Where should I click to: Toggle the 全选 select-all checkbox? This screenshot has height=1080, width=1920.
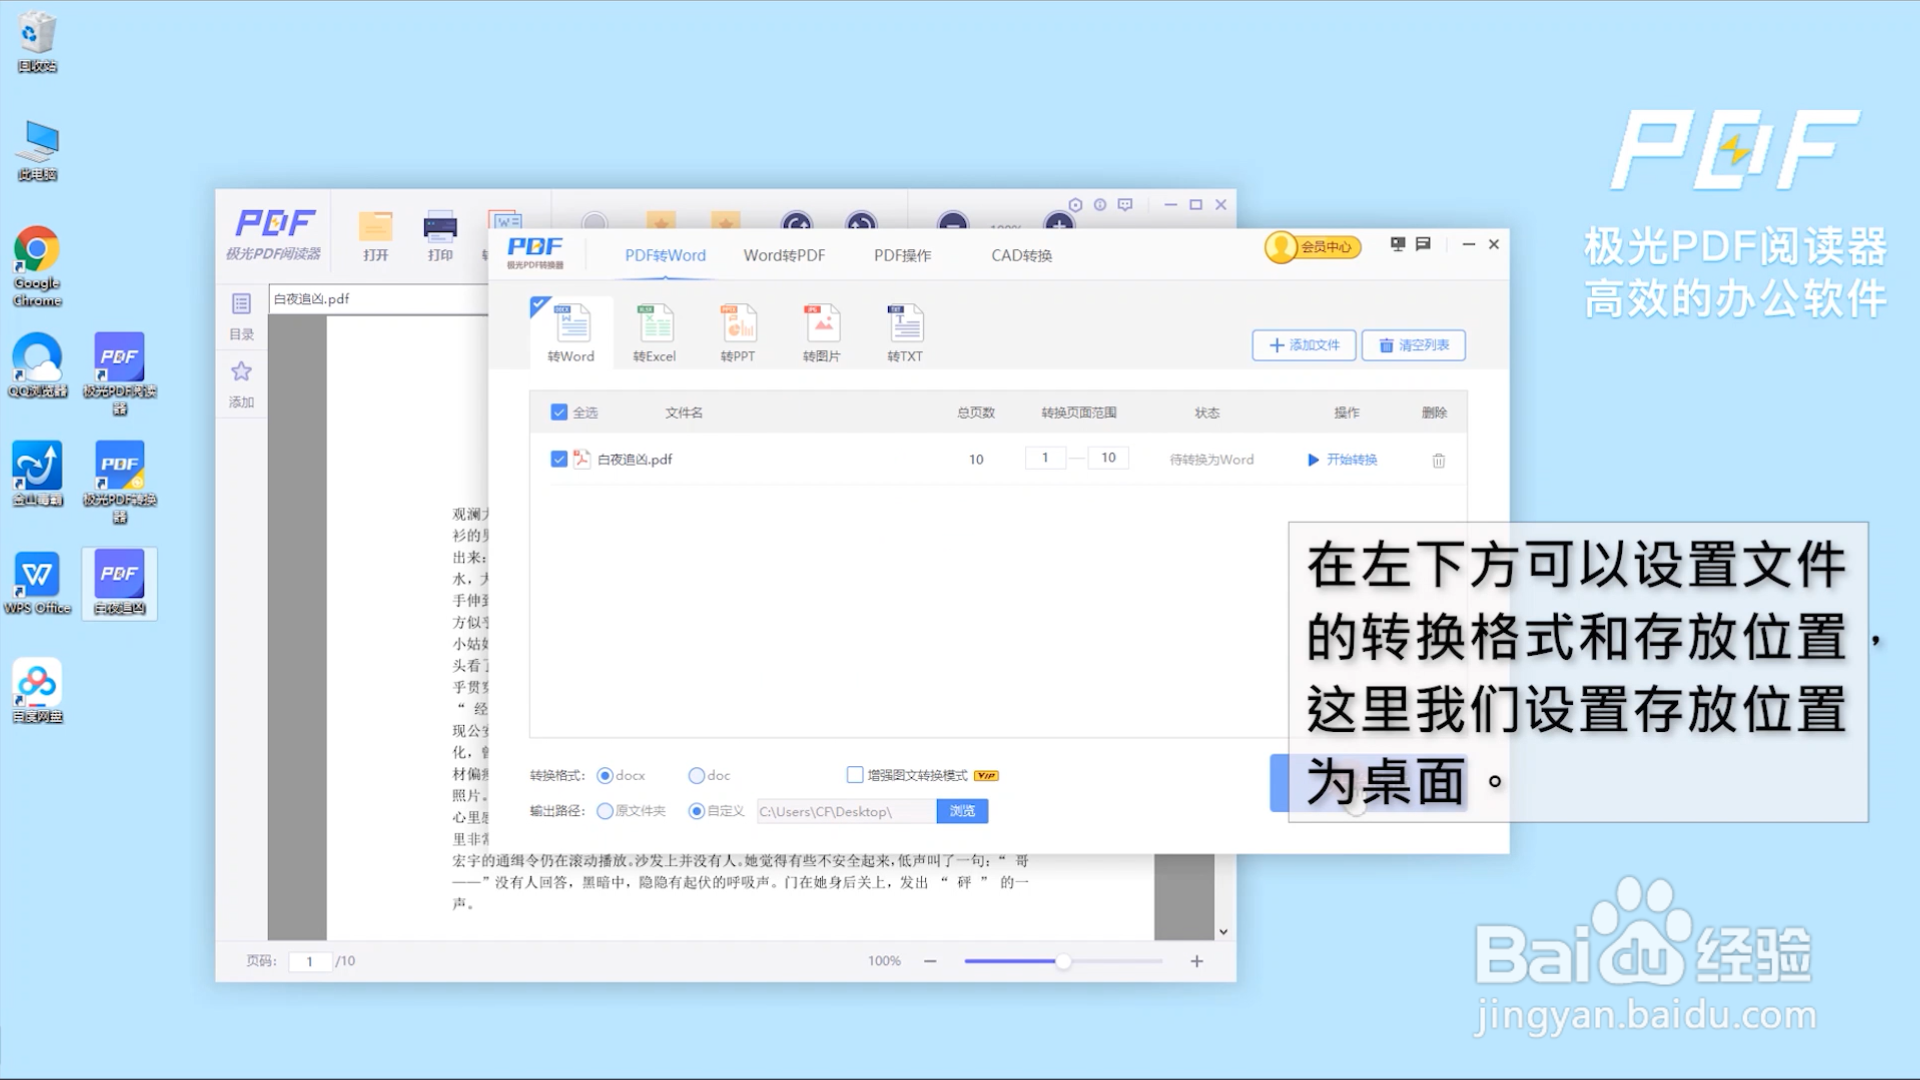558,411
